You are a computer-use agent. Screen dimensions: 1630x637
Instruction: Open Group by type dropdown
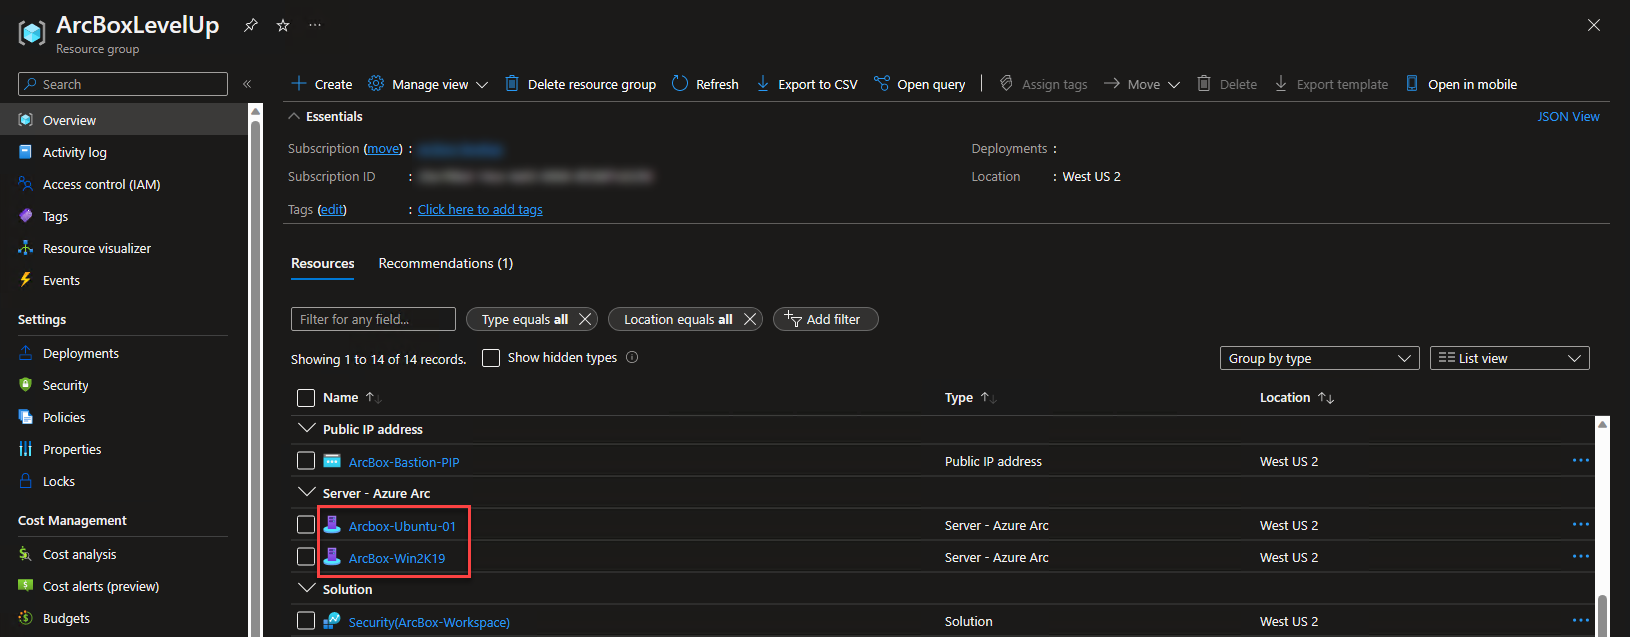click(x=1319, y=358)
